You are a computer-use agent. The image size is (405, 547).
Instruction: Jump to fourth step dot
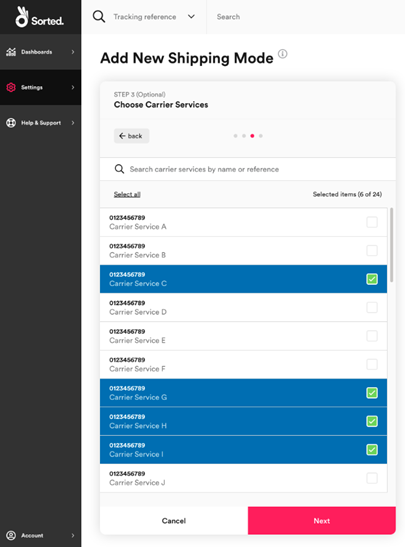(x=261, y=136)
